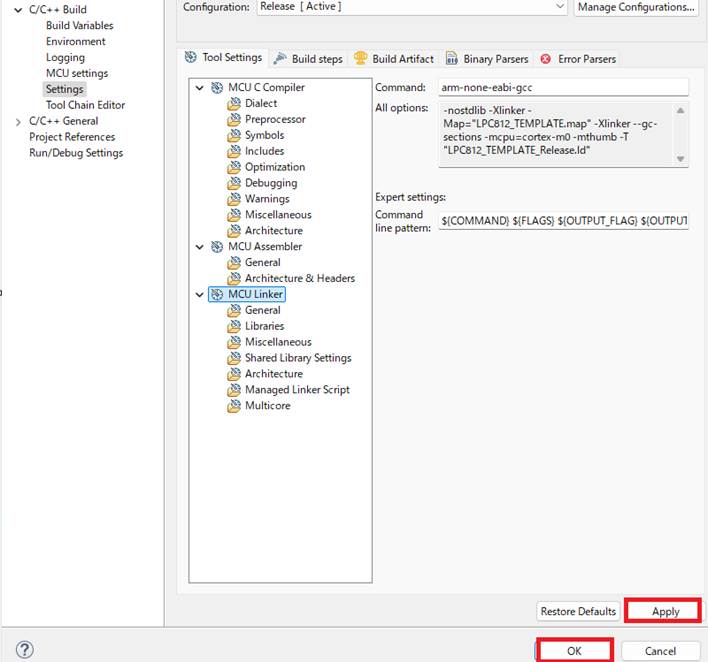
Task: Click the Error Parsers red icon
Action: coord(546,59)
